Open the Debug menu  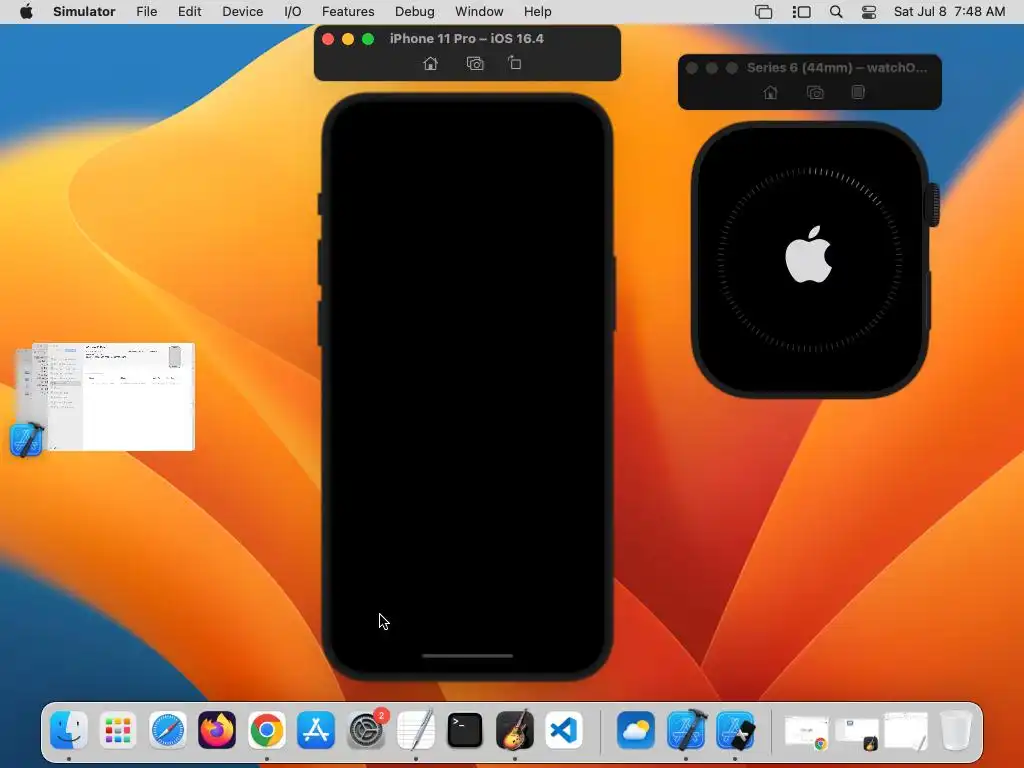(415, 12)
